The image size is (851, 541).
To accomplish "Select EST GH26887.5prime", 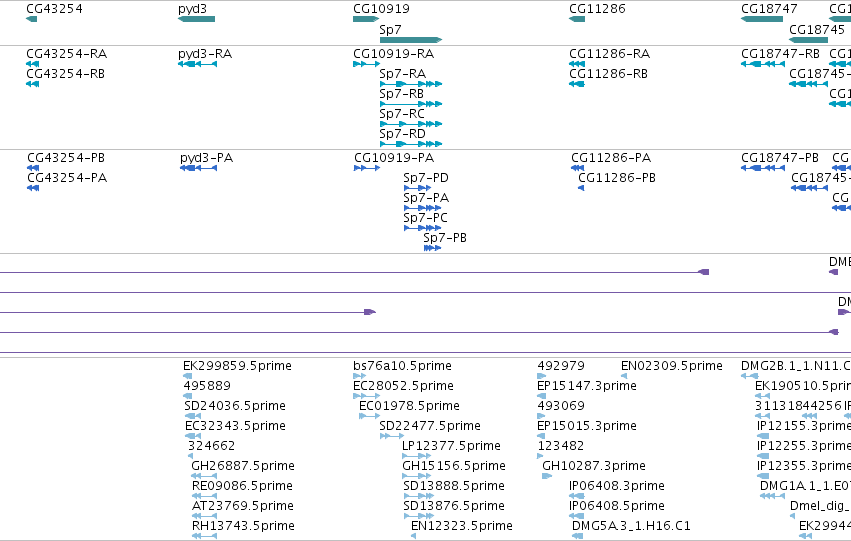I will (x=243, y=466).
